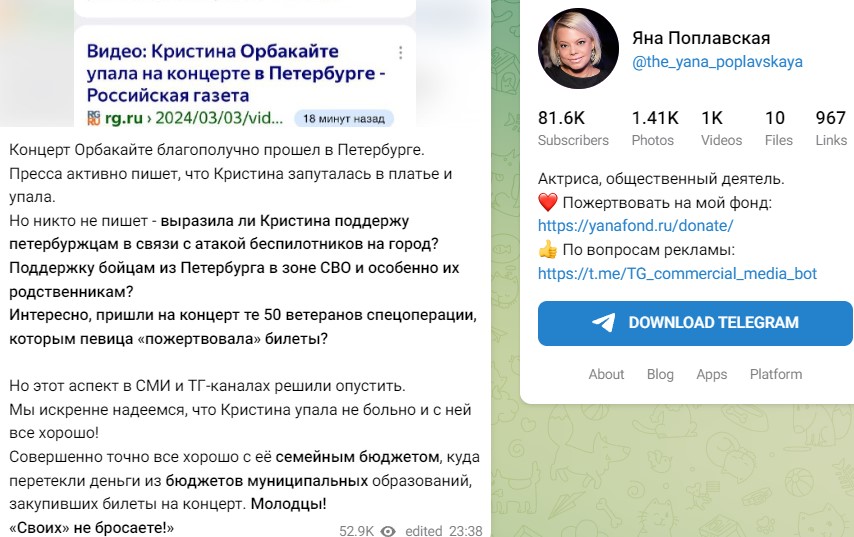Open the Орбакайте video headline link
Viewport: 854px width, 537px height.
pyautogui.click(x=236, y=73)
